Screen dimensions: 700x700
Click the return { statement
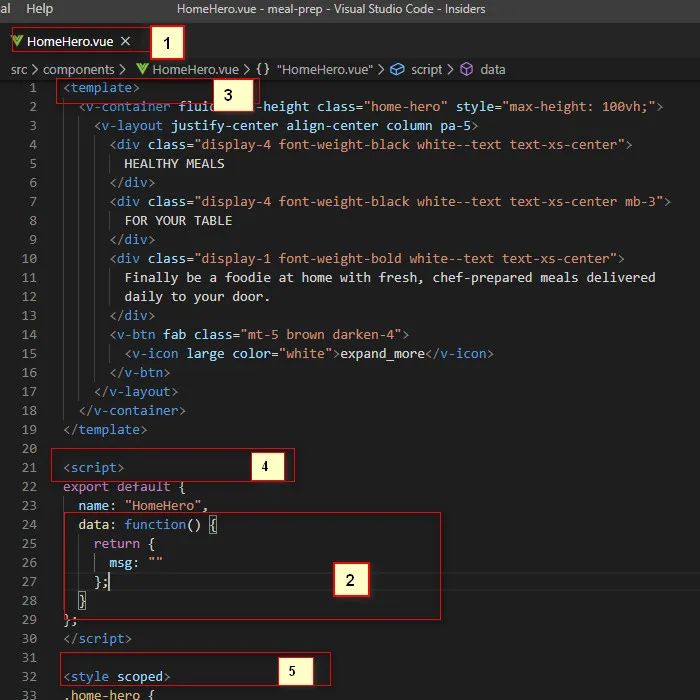(124, 544)
